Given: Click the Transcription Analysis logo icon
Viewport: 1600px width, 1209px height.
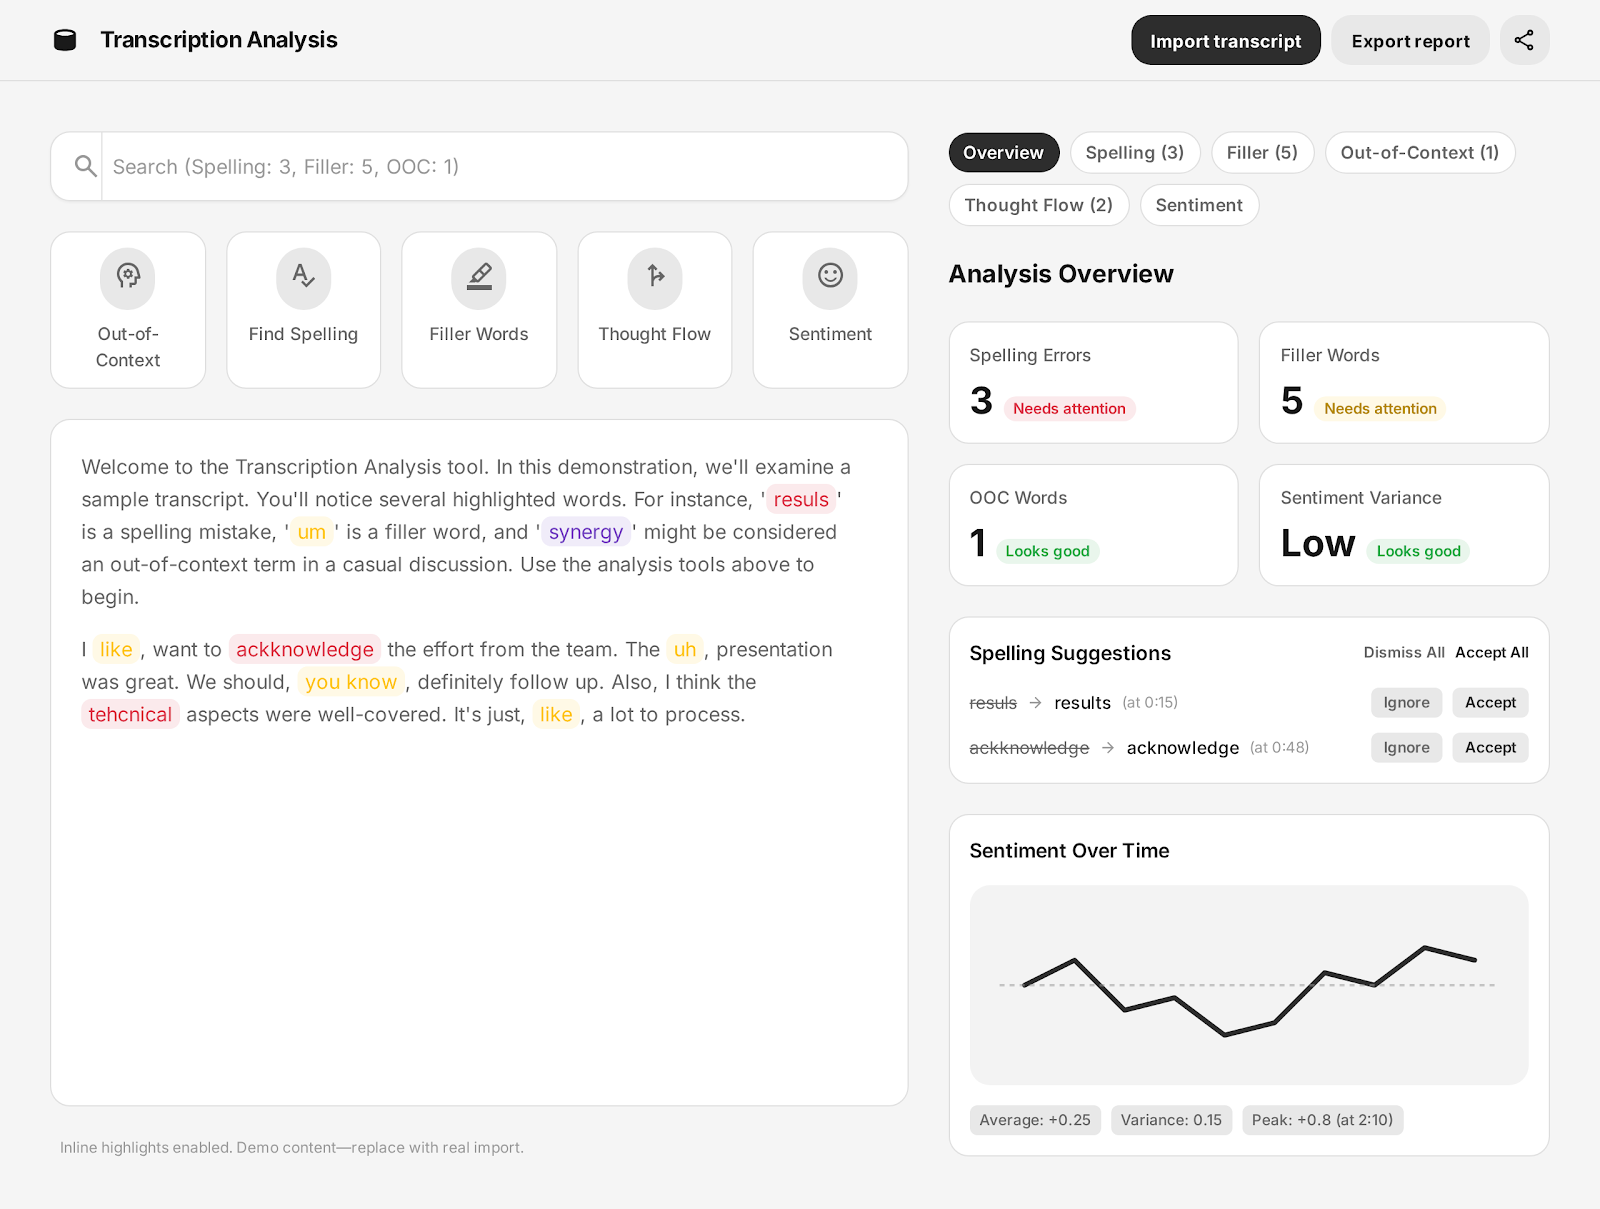Looking at the screenshot, I should tap(64, 40).
